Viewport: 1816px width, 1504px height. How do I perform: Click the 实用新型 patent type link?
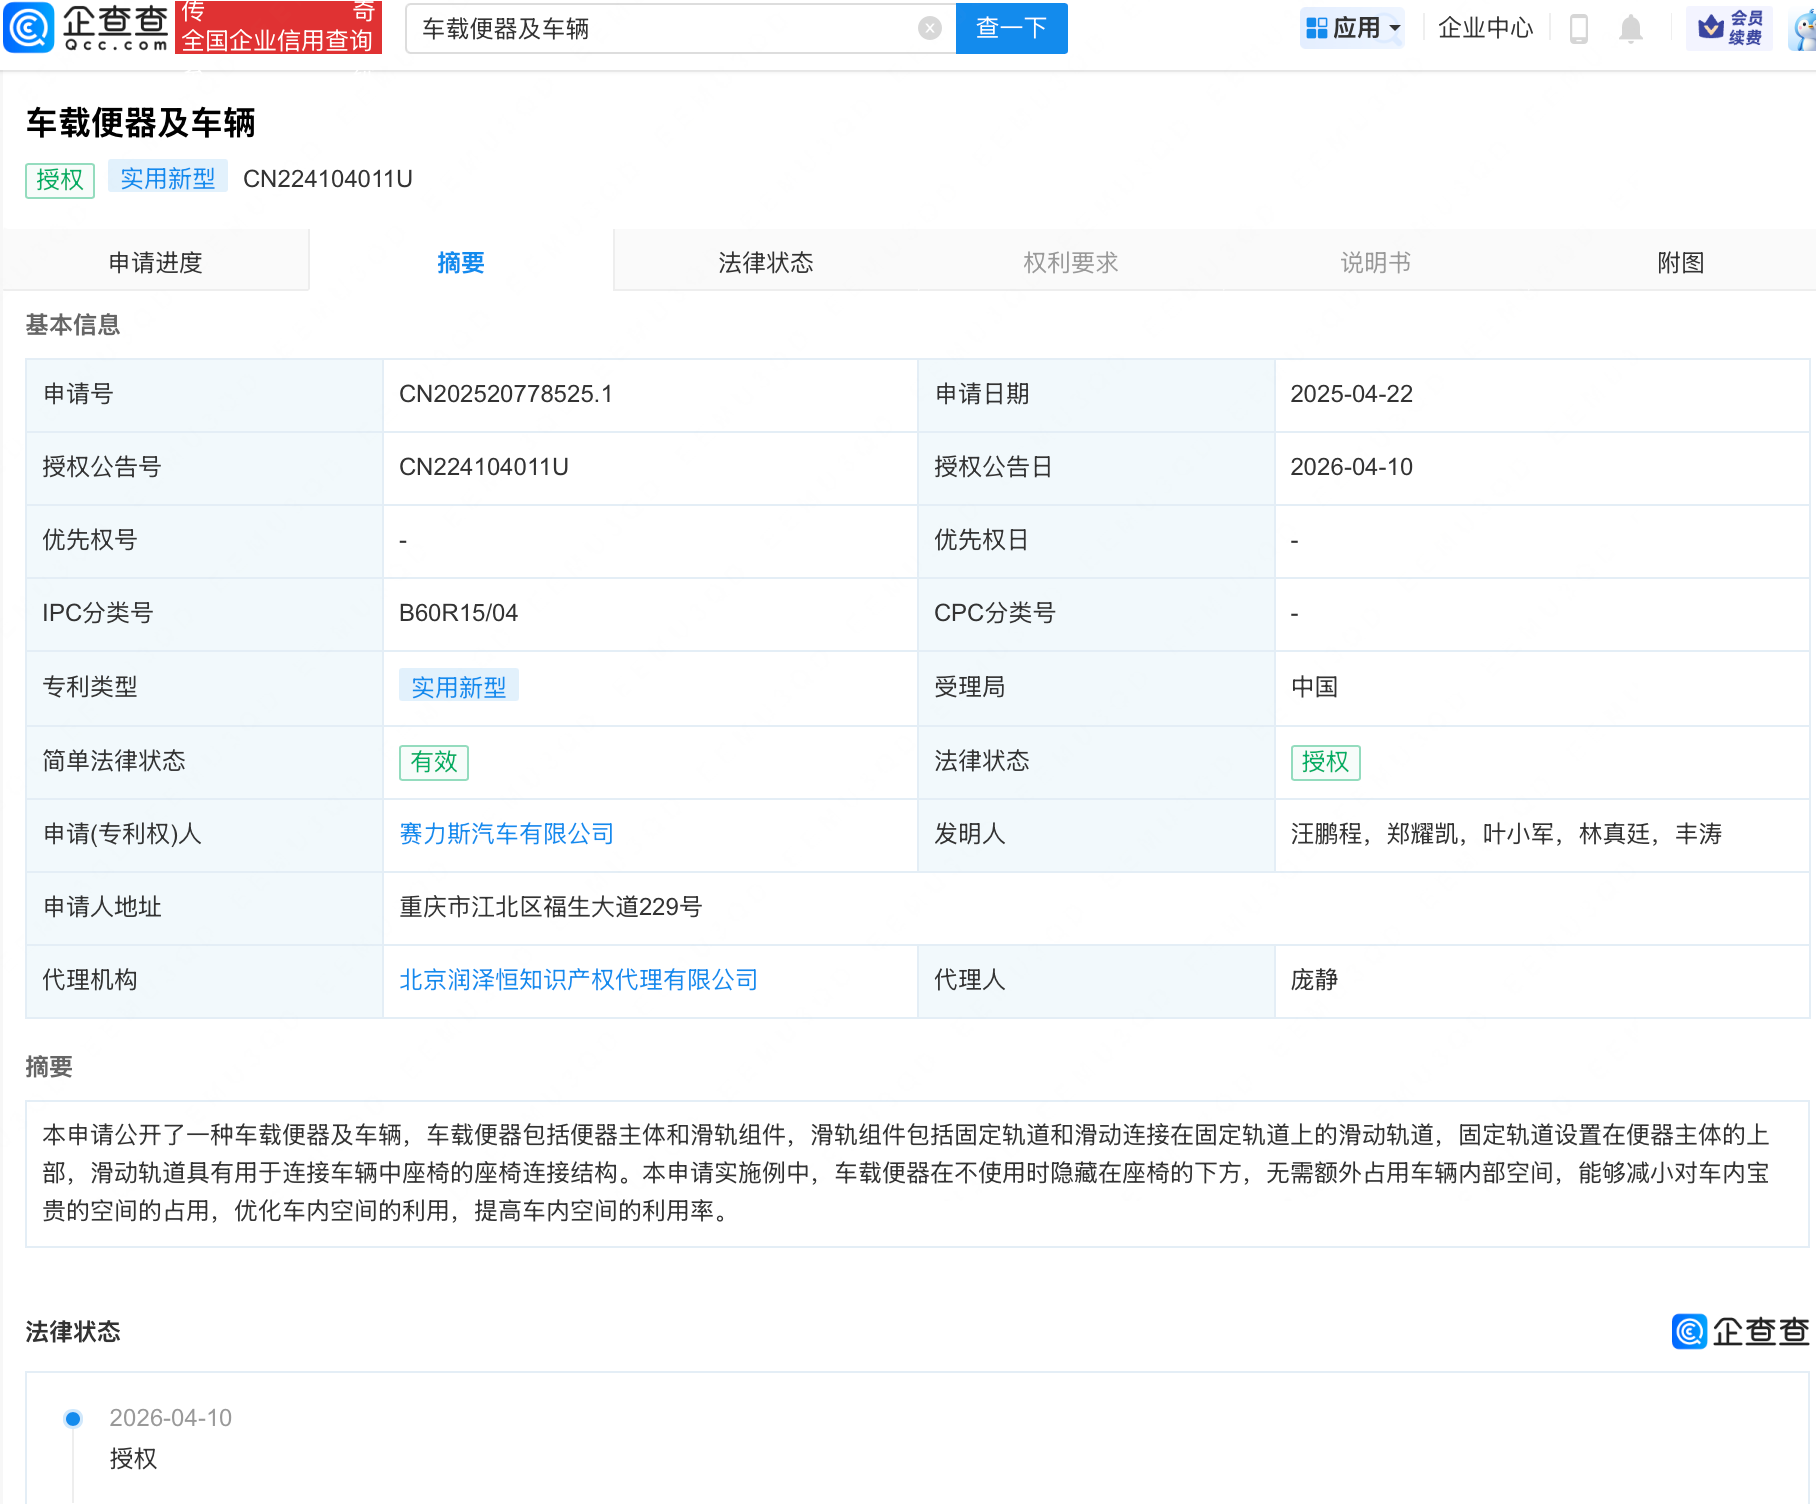(458, 686)
